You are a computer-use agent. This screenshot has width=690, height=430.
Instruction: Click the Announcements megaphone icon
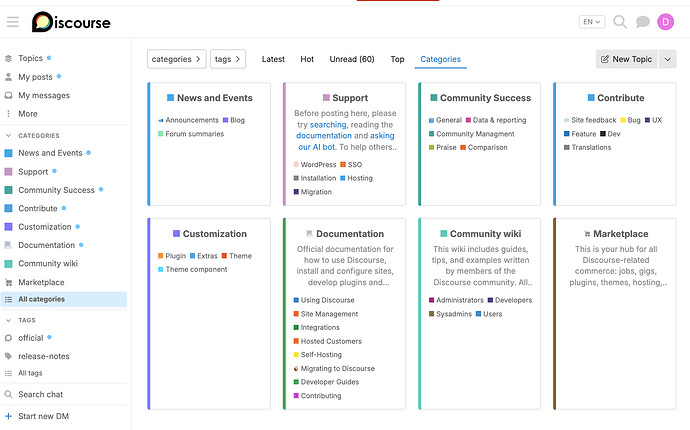tap(161, 120)
